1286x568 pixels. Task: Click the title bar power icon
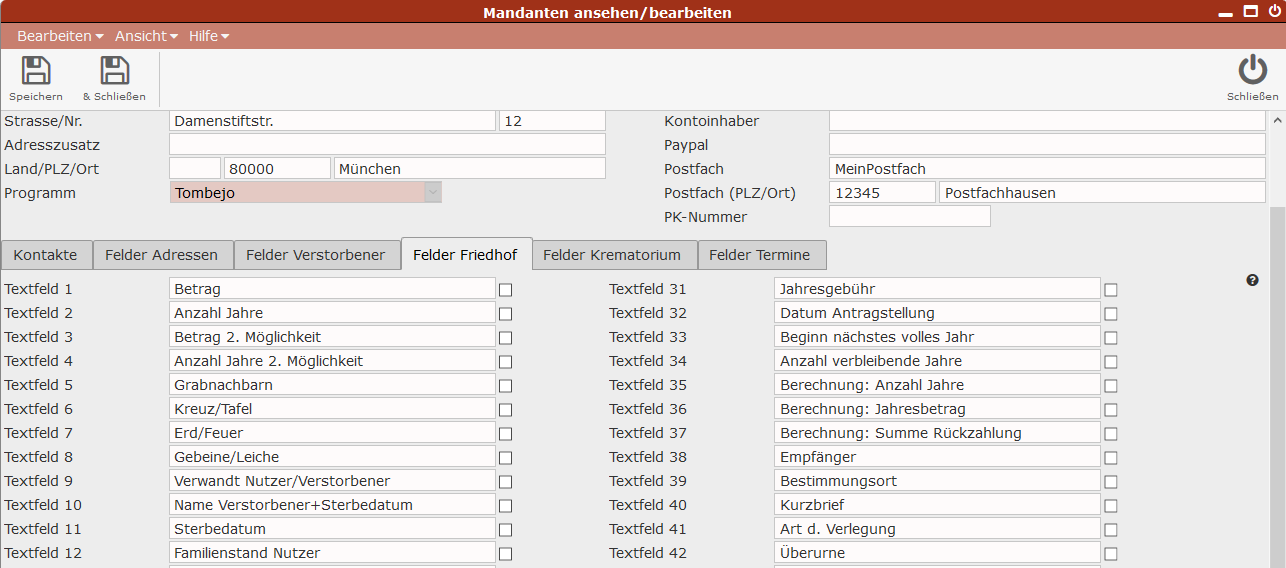coord(1274,12)
